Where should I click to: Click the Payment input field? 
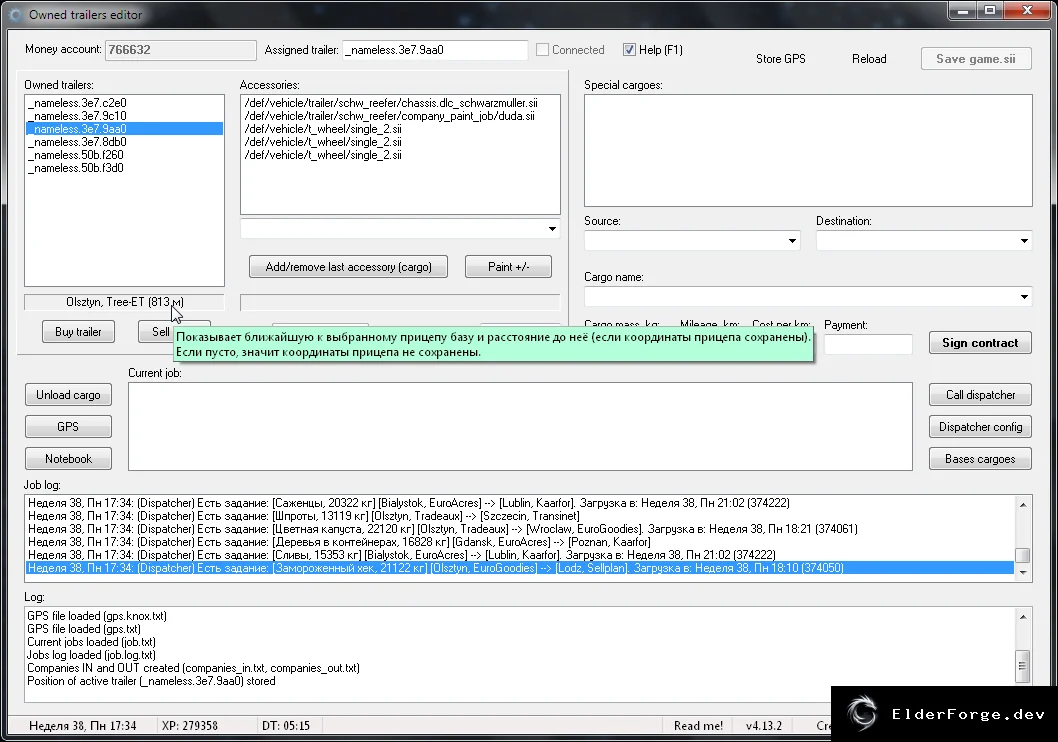tap(868, 344)
